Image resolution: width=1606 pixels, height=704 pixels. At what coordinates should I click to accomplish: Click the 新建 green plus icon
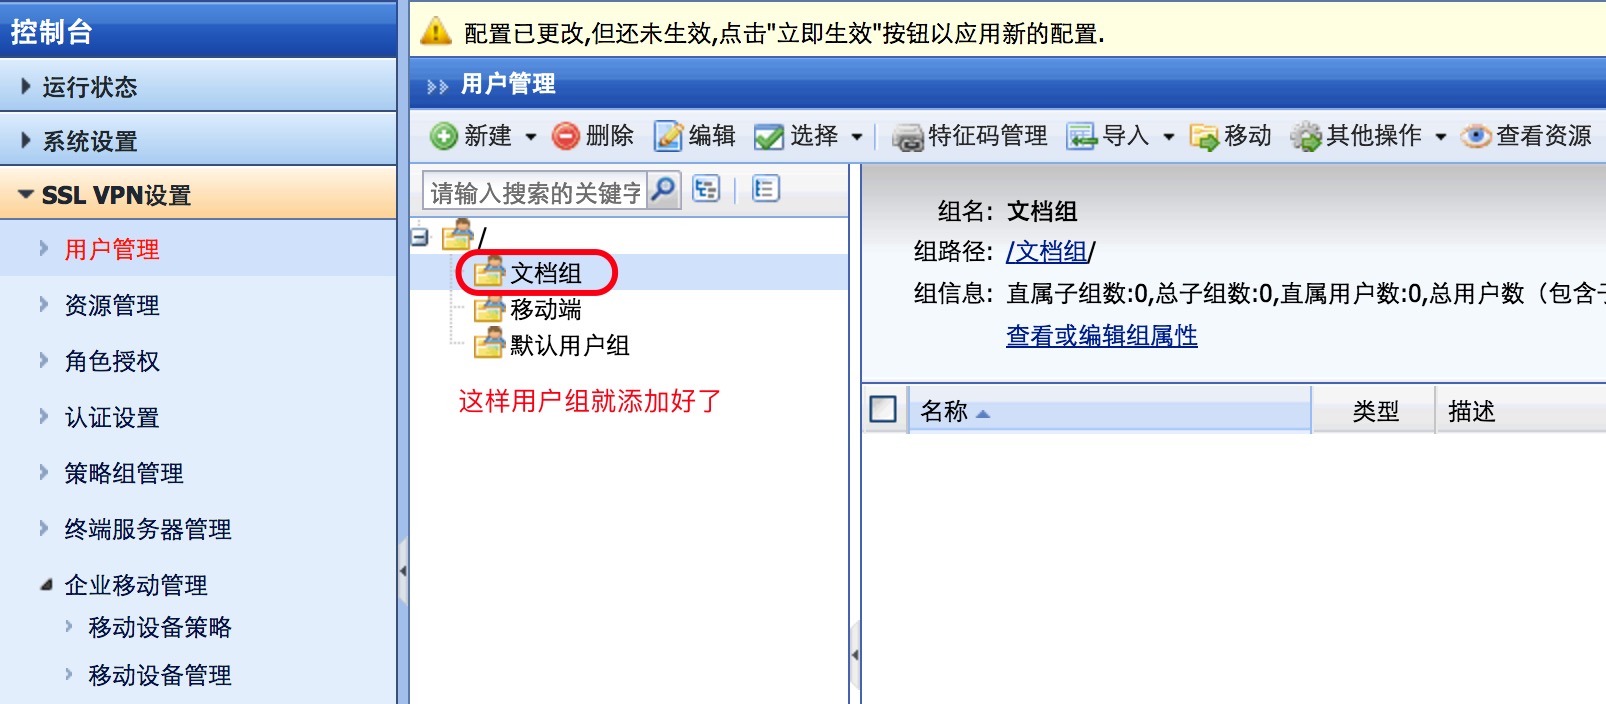[x=444, y=136]
